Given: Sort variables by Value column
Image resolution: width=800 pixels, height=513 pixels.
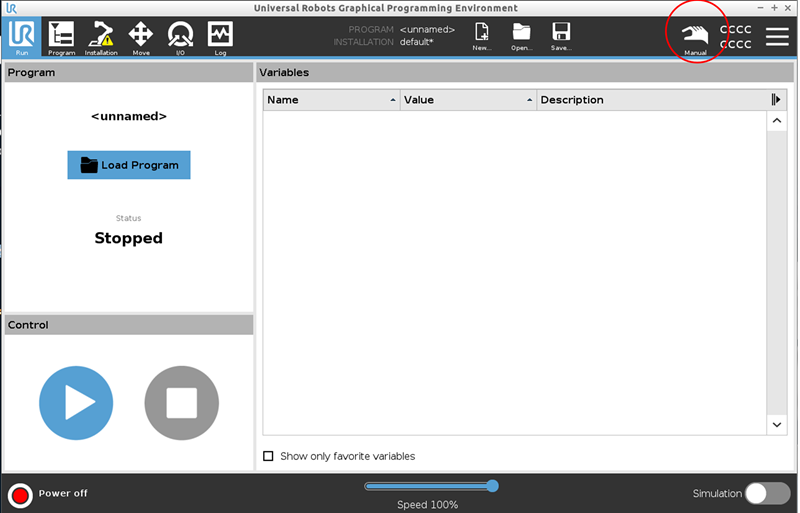Looking at the screenshot, I should pos(468,100).
